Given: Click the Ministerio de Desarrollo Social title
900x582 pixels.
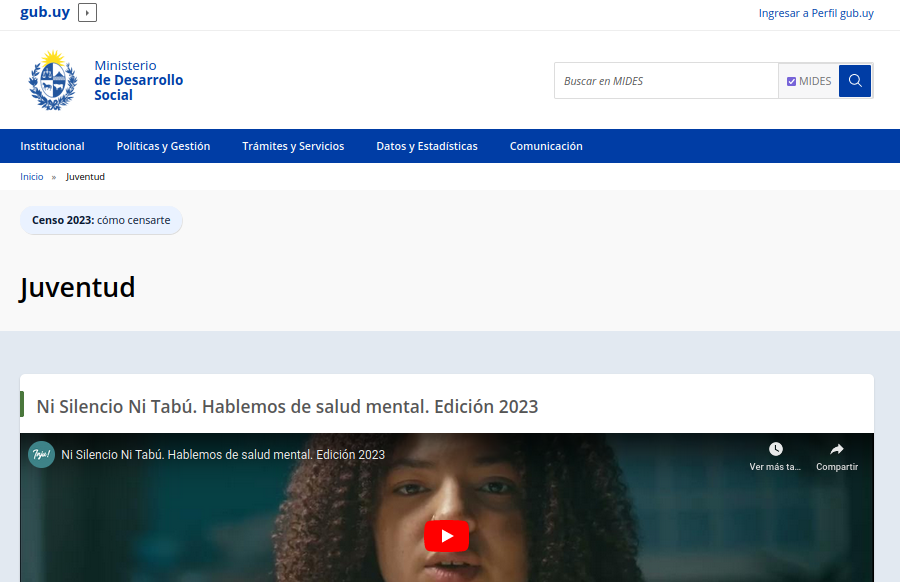Looking at the screenshot, I should click(x=138, y=80).
